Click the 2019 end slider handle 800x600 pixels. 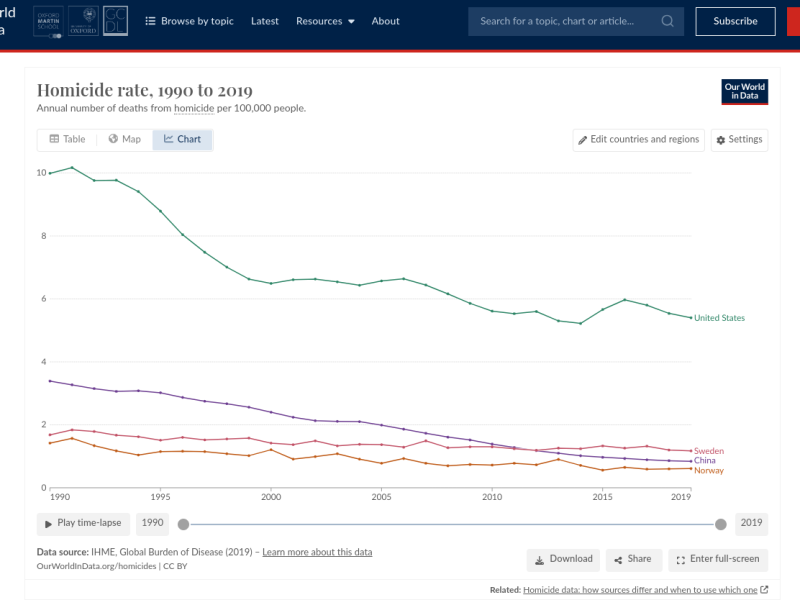tap(721, 524)
